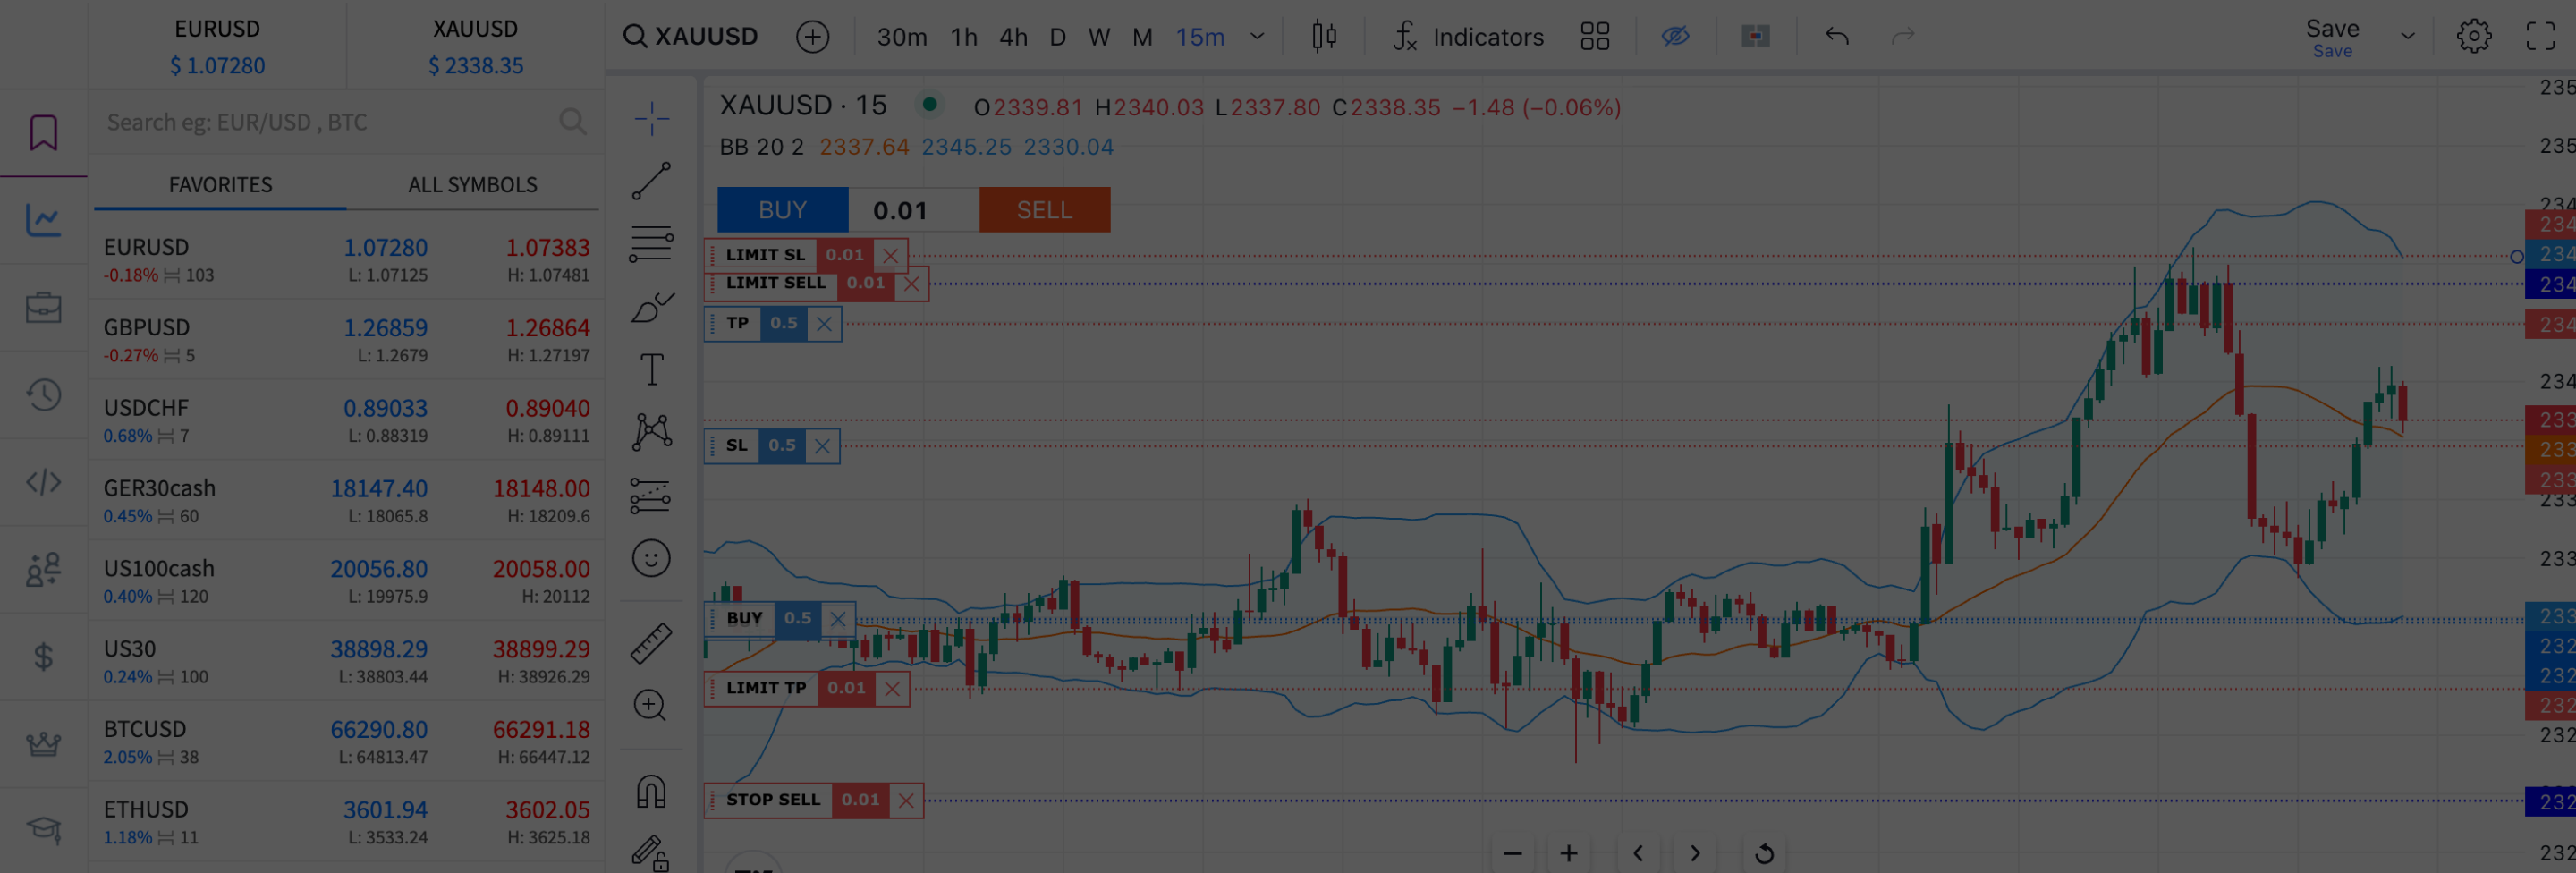Screen dimensions: 2576x873
Task: Open the emoji icons tool
Action: click(x=651, y=558)
